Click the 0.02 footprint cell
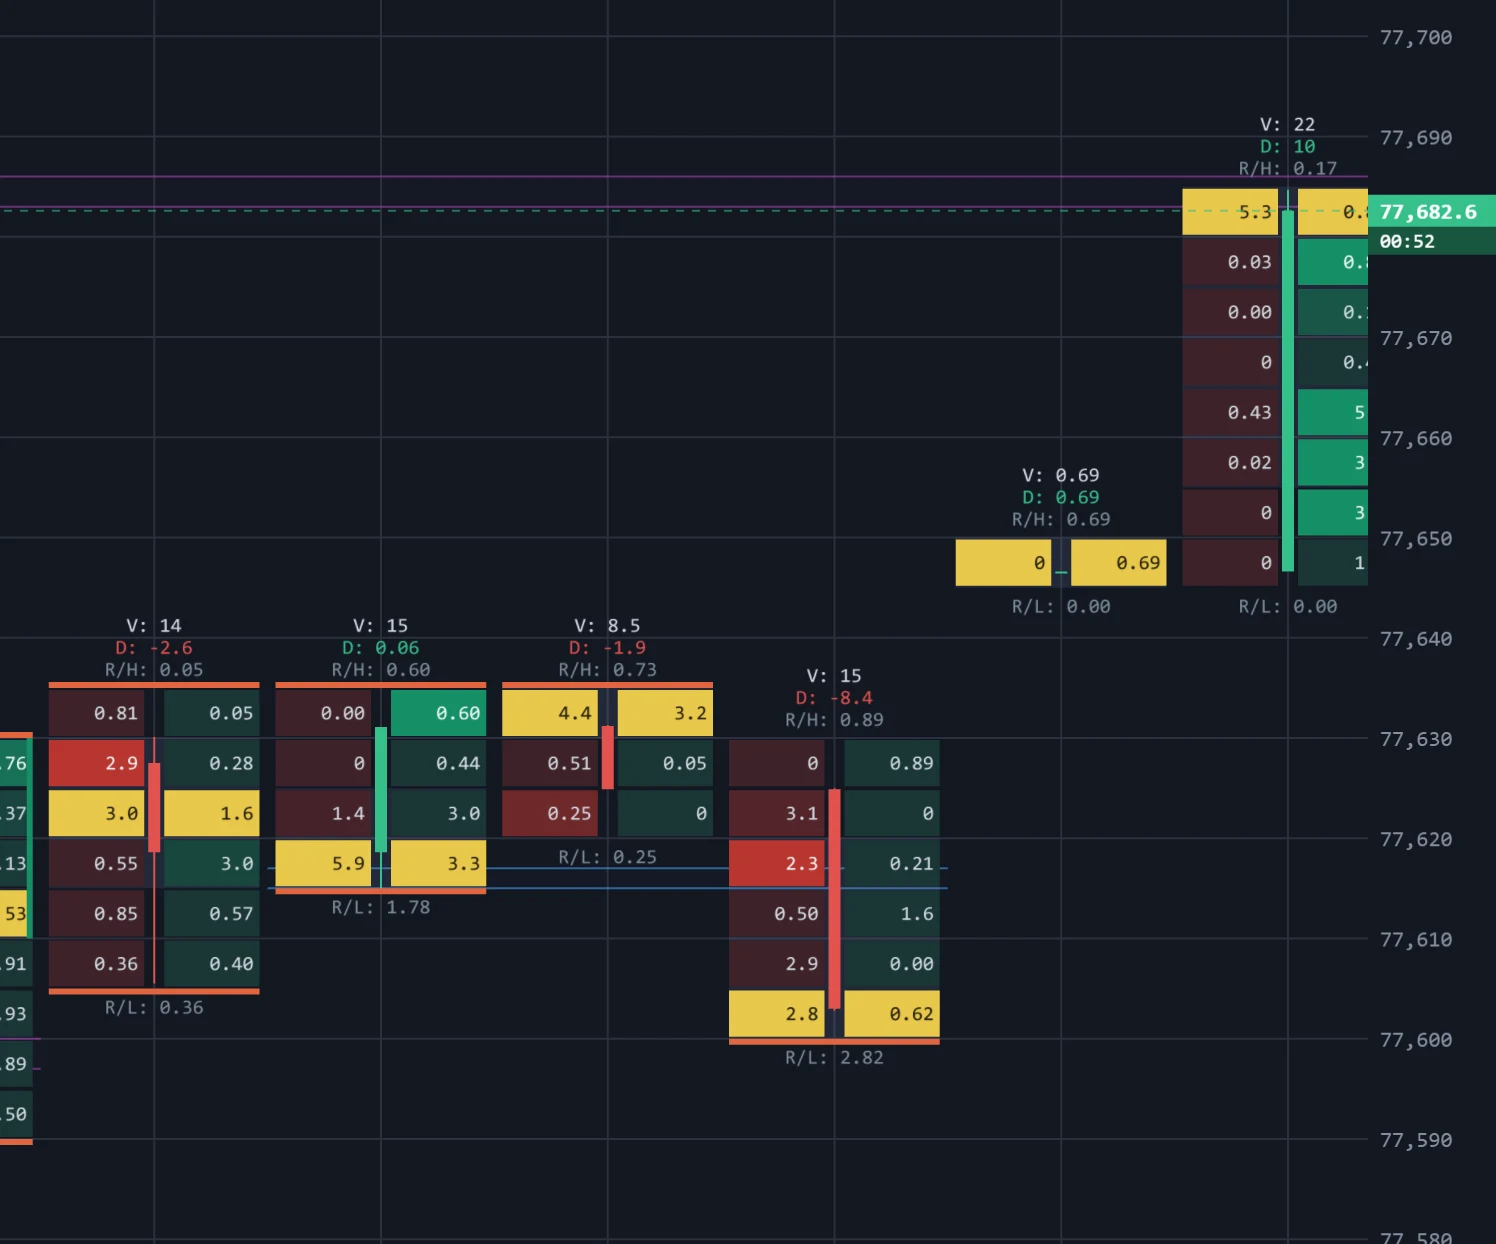1496x1244 pixels. (1230, 462)
